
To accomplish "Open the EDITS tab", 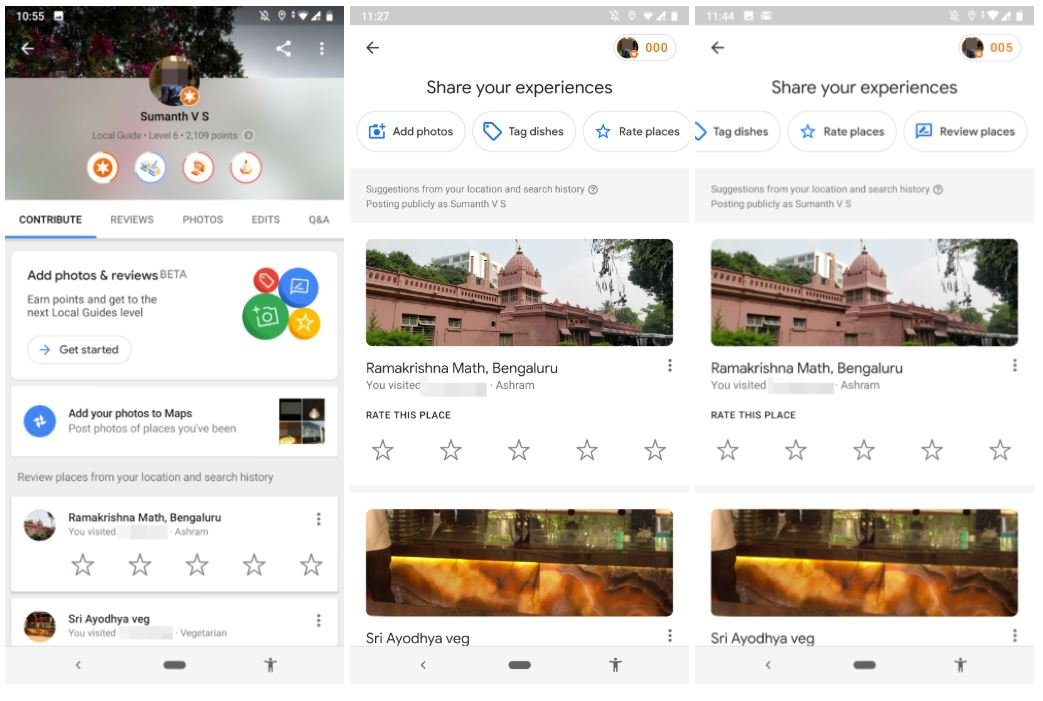I will point(266,220).
